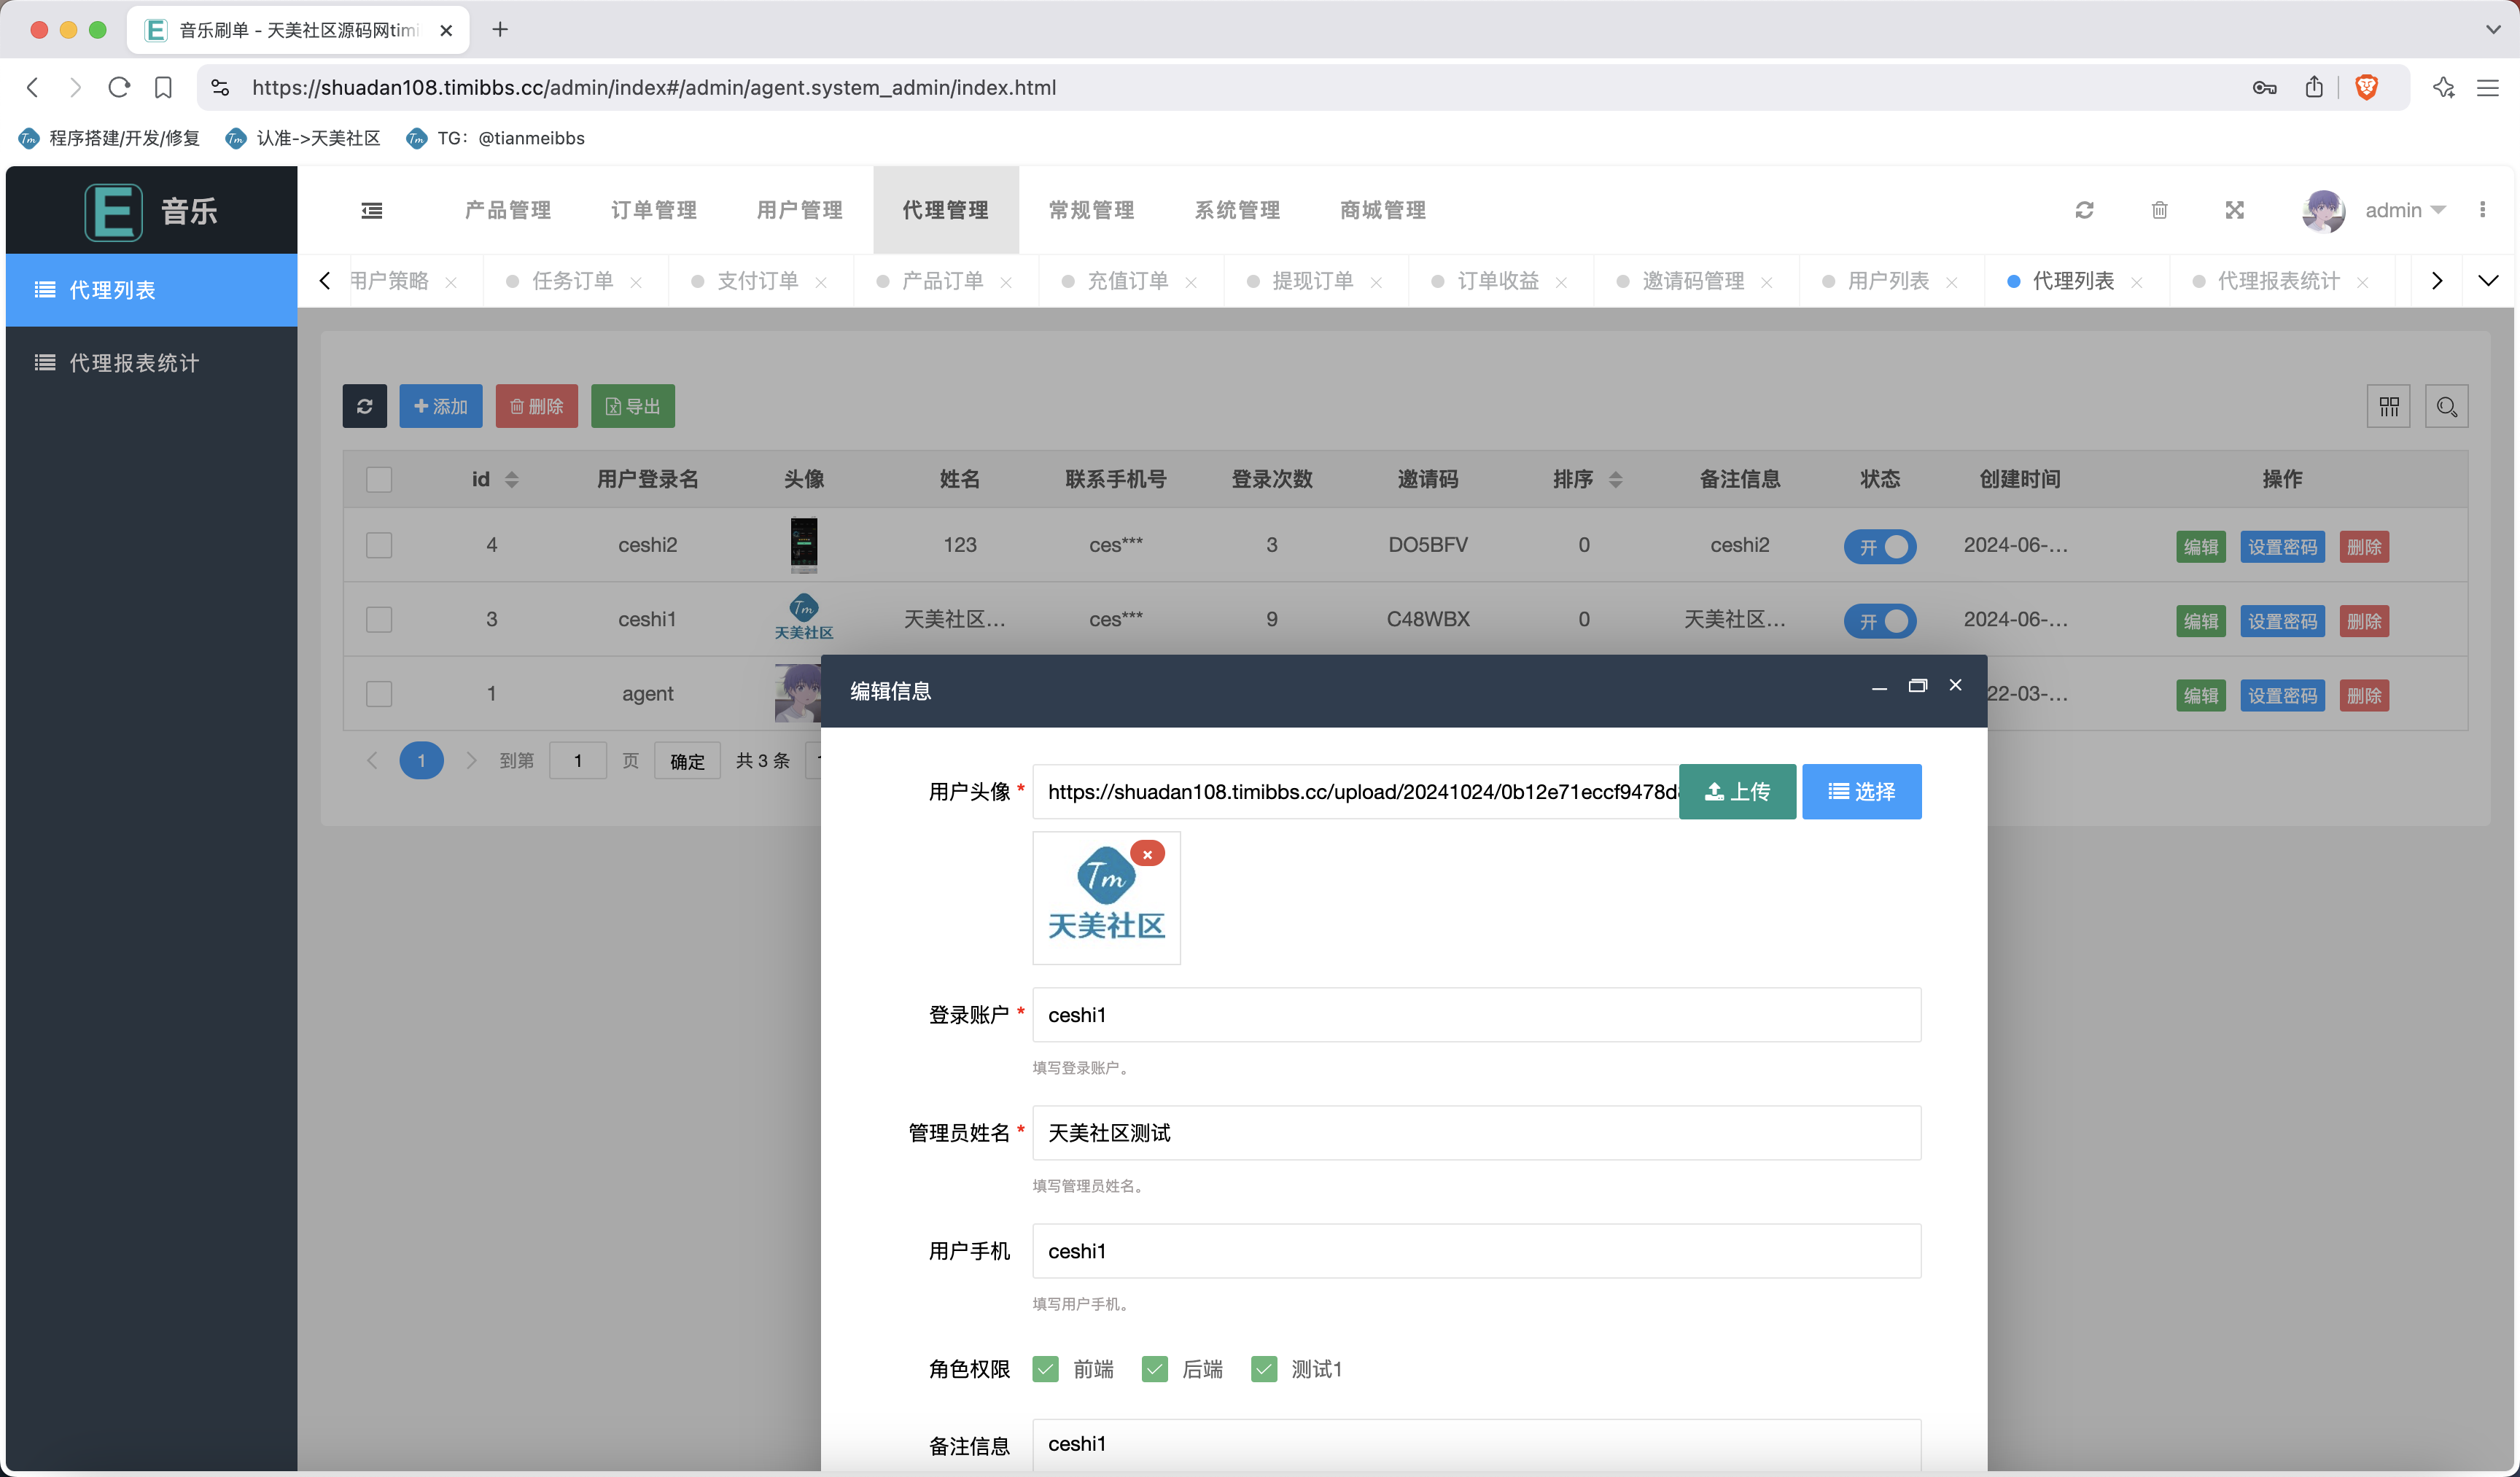Uncheck the 测试1 role permission

(1264, 1369)
